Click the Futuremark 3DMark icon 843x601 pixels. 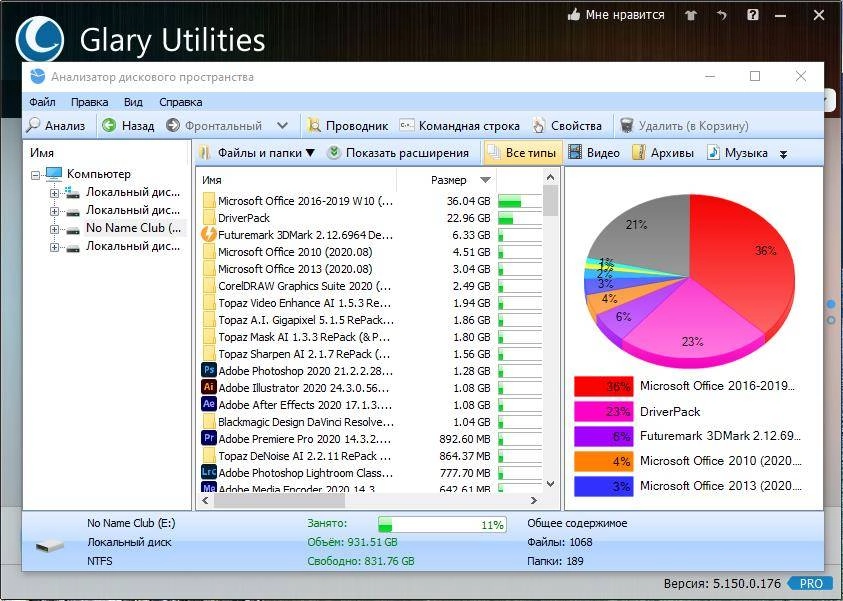coord(209,235)
